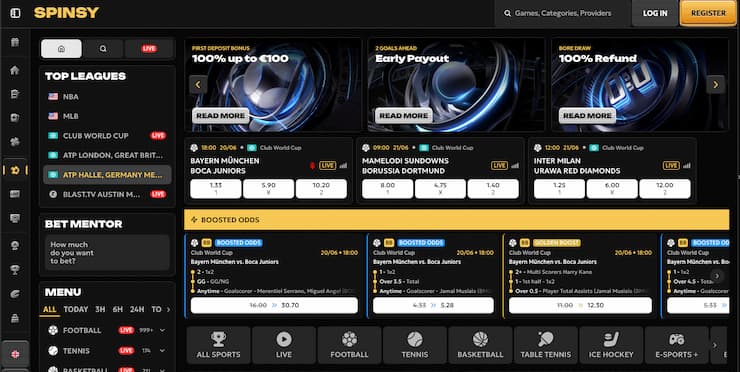This screenshot has height=372, width=740.
Task: Click red streaming icon on Bayern München card
Action: pos(312,165)
